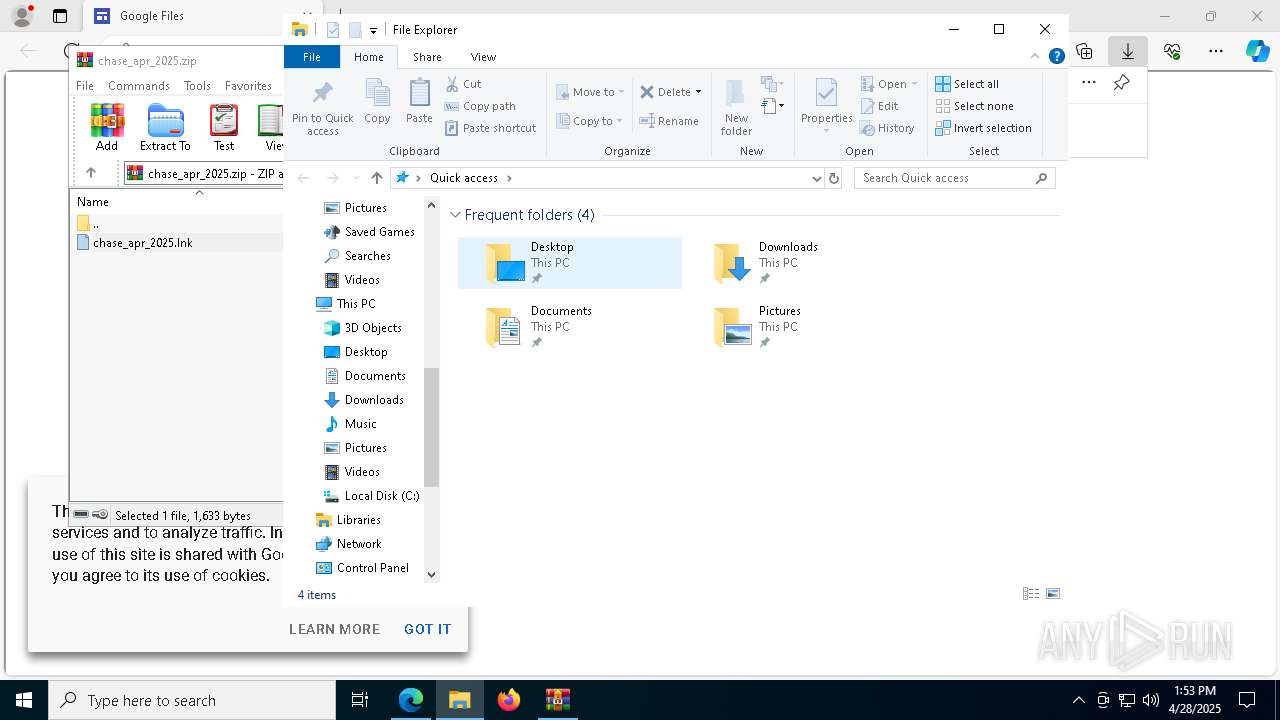
Task: Click the Search Quick access field
Action: point(954,178)
